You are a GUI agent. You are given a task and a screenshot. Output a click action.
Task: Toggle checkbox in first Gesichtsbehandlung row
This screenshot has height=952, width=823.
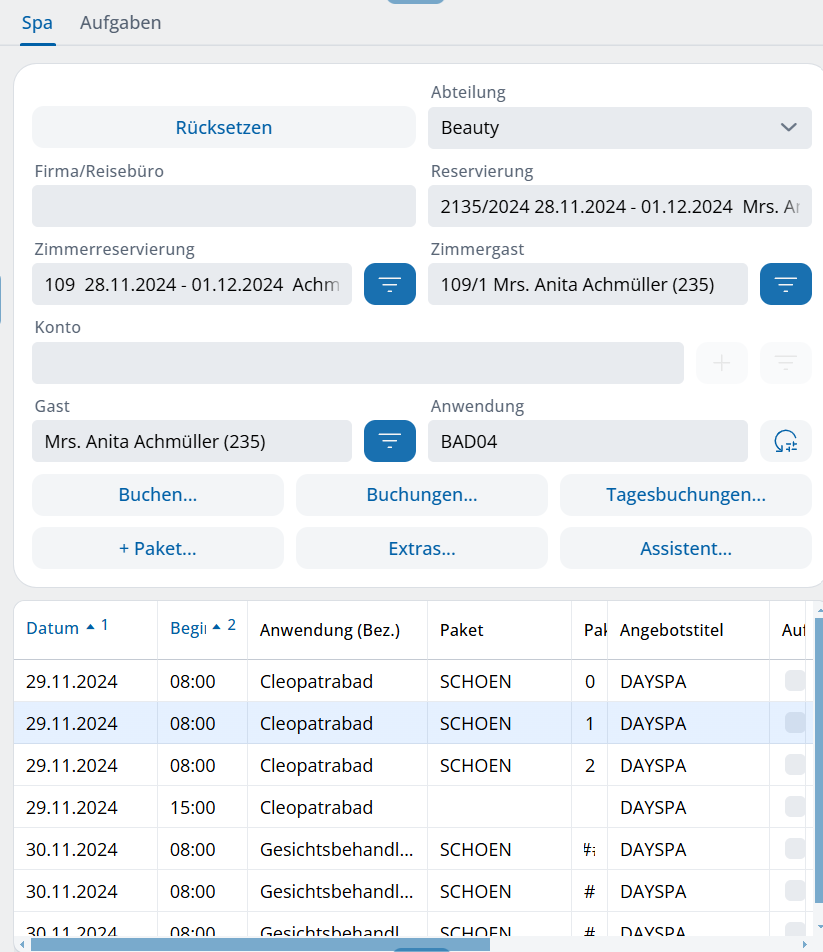(x=795, y=849)
